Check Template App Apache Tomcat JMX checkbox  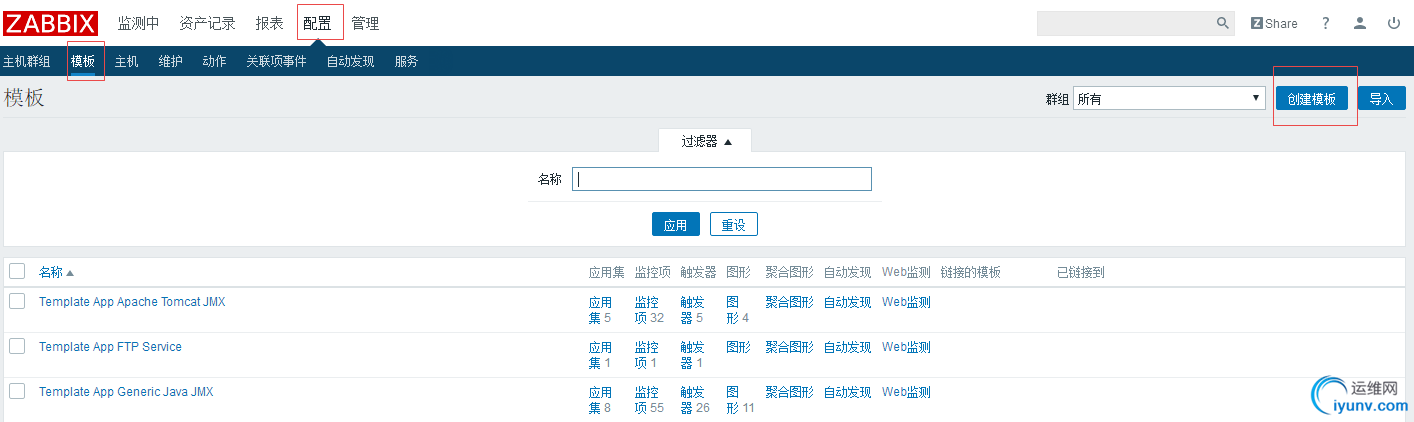17,301
